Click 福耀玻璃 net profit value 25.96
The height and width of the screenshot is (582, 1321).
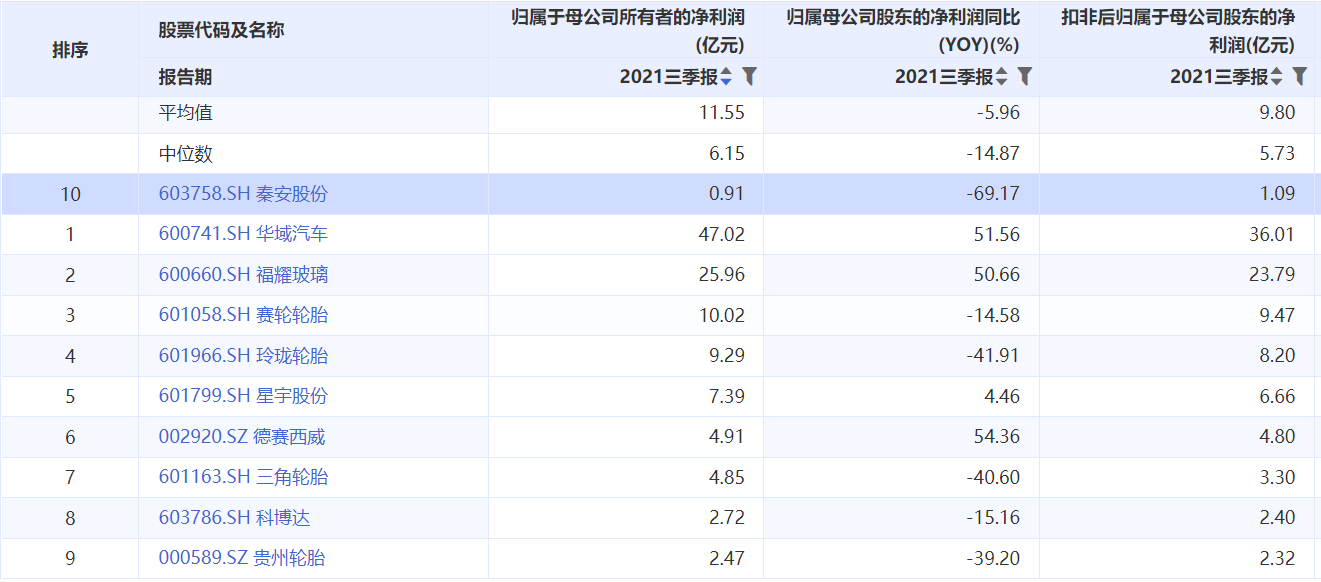[722, 275]
